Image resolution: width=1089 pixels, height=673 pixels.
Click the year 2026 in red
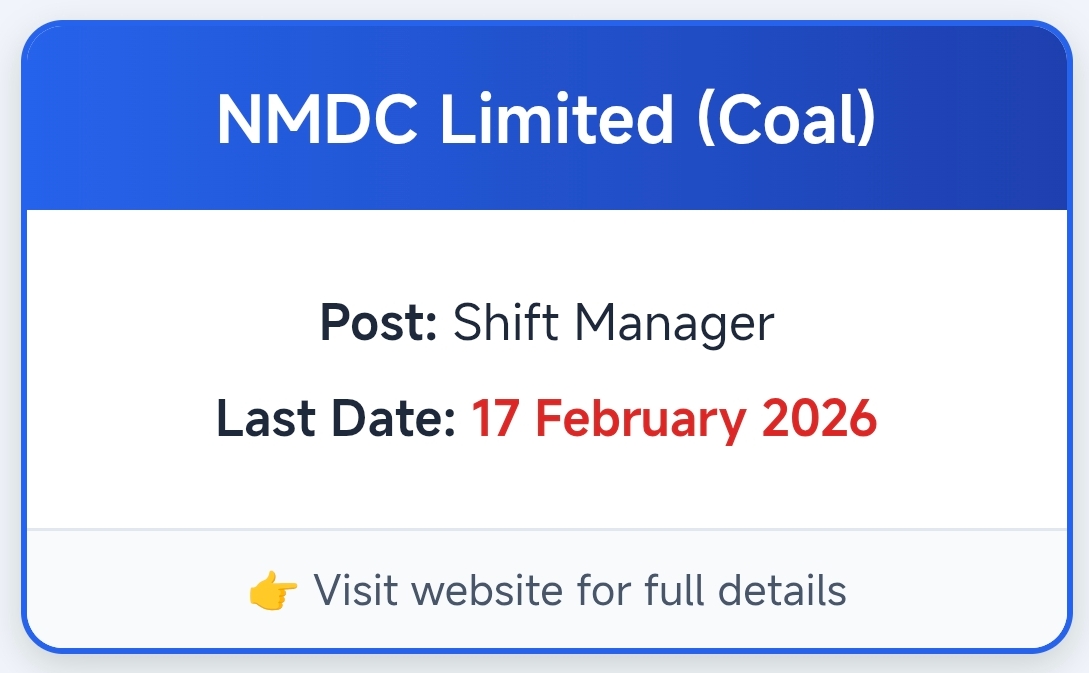tap(819, 419)
